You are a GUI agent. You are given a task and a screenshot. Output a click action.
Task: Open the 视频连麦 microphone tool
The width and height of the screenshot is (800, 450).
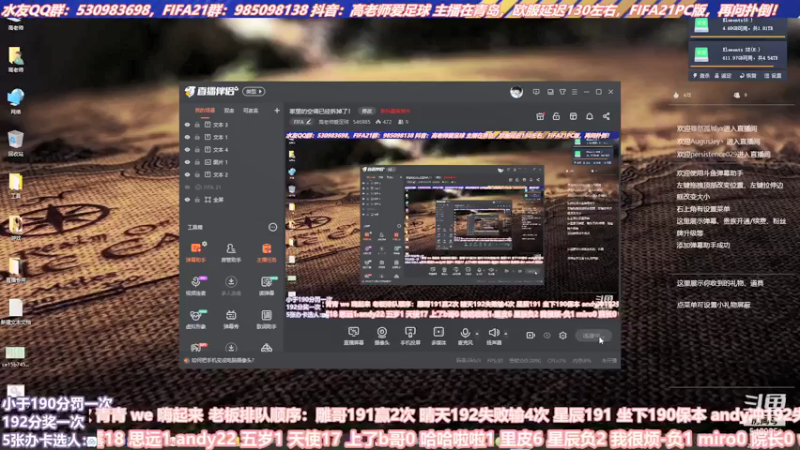coord(196,285)
